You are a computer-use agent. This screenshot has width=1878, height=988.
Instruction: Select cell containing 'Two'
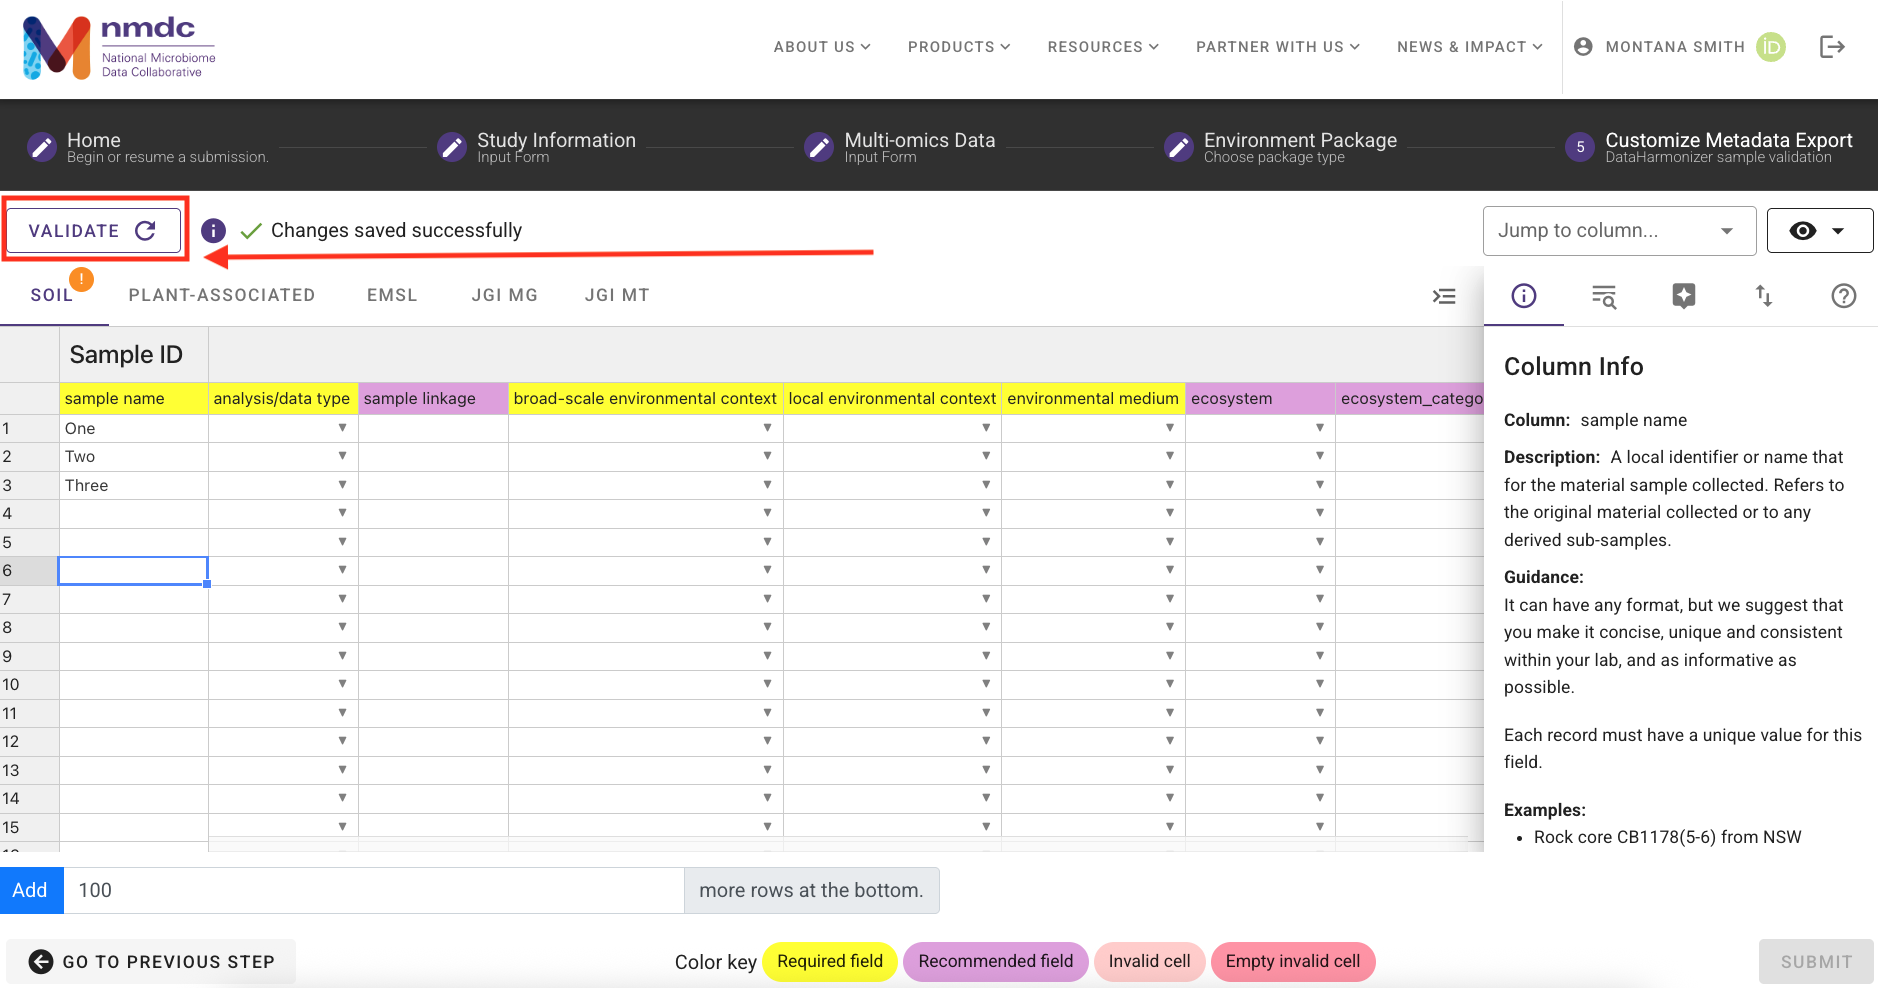coord(133,456)
